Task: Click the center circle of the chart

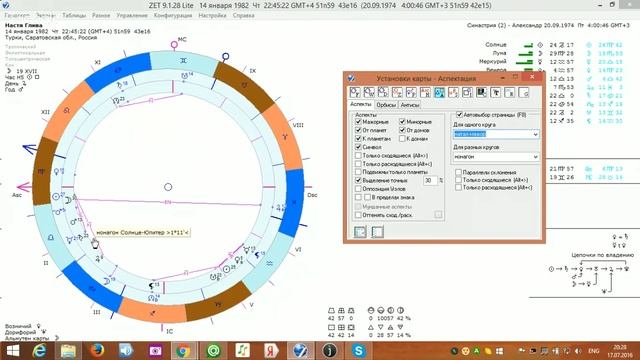Action: click(x=168, y=187)
